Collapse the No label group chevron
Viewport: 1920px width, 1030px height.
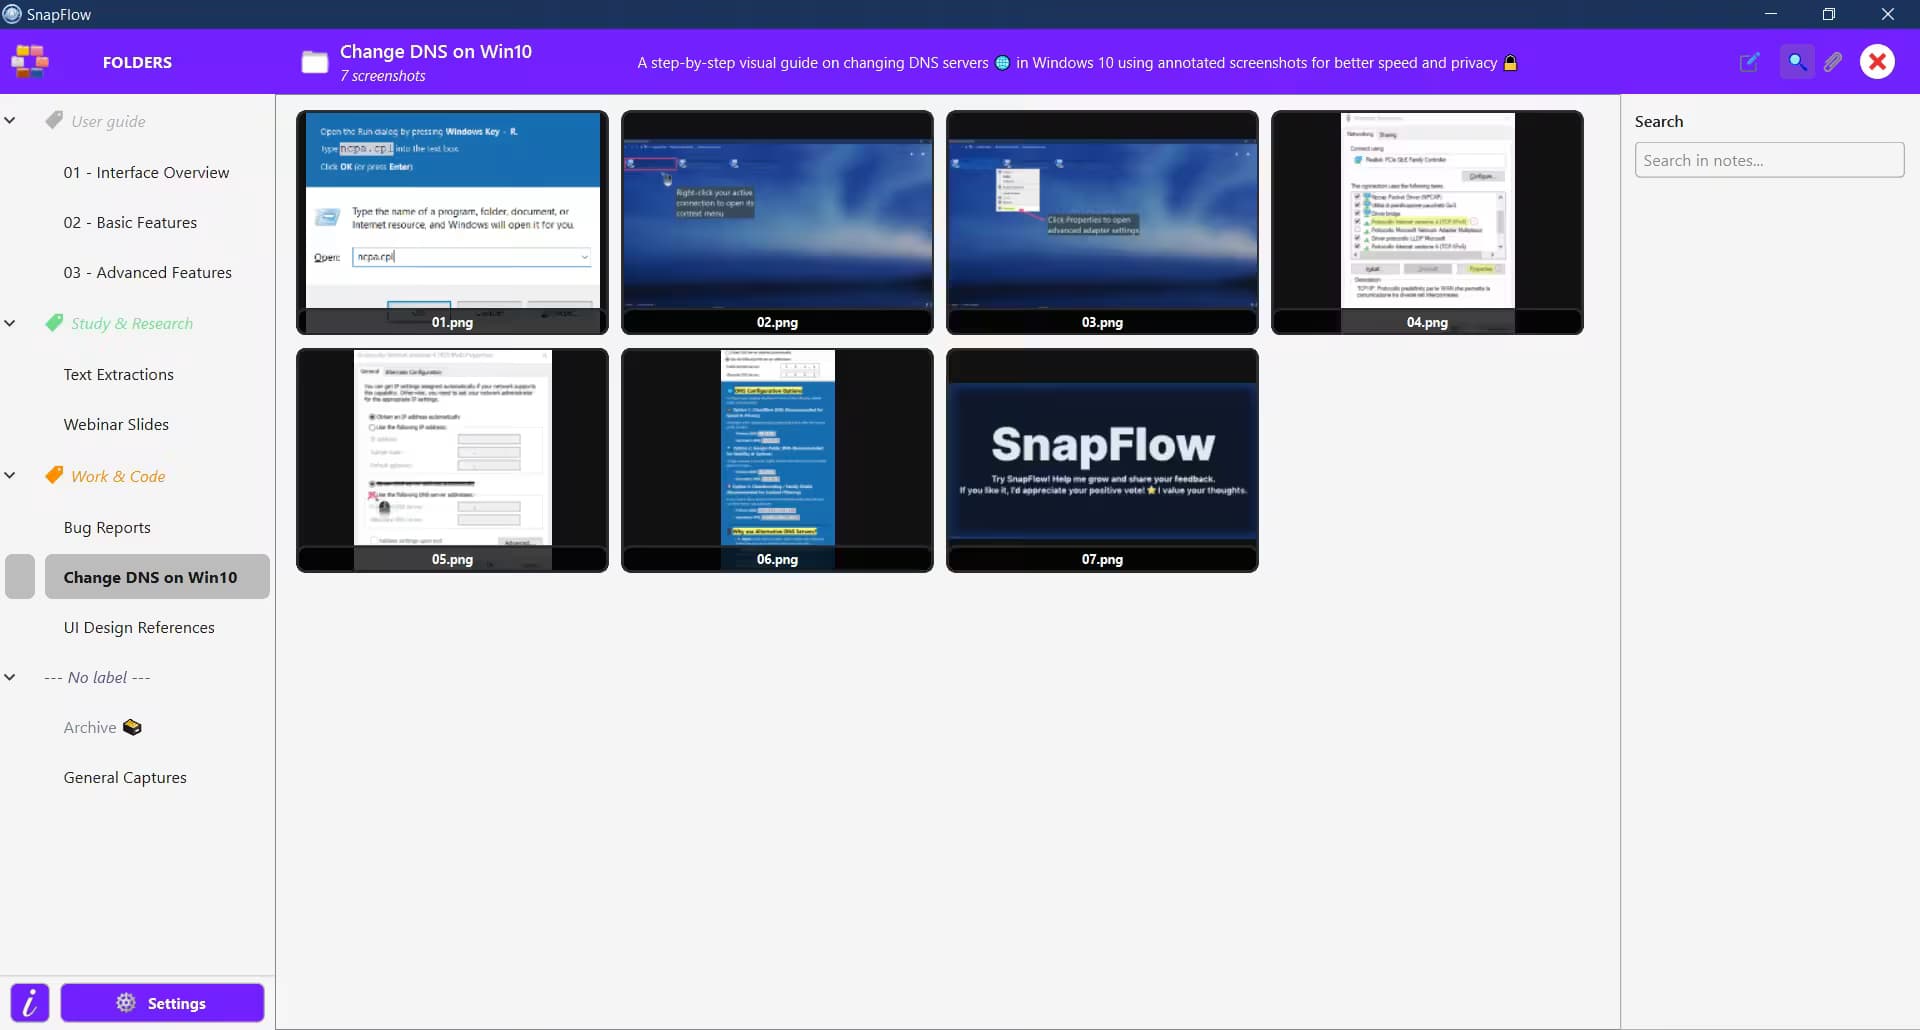pyautogui.click(x=10, y=677)
